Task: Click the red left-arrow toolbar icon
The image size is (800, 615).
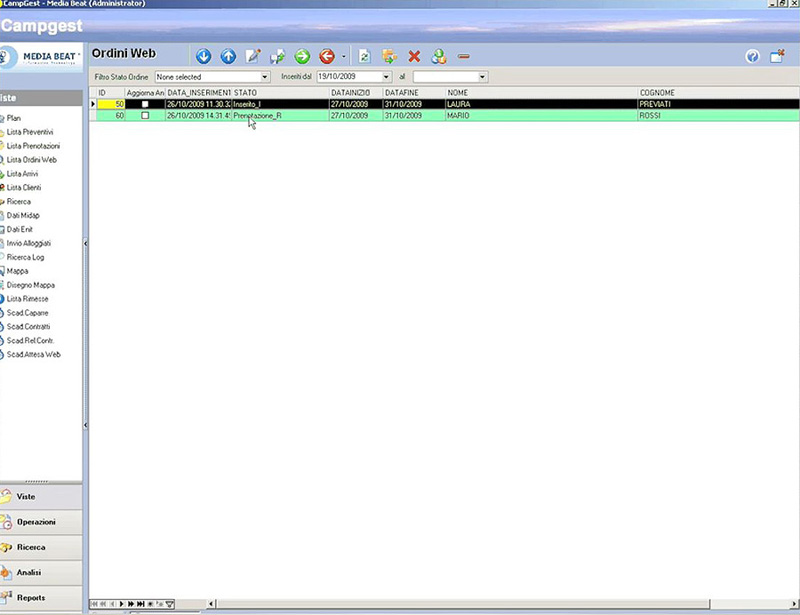Action: point(327,56)
